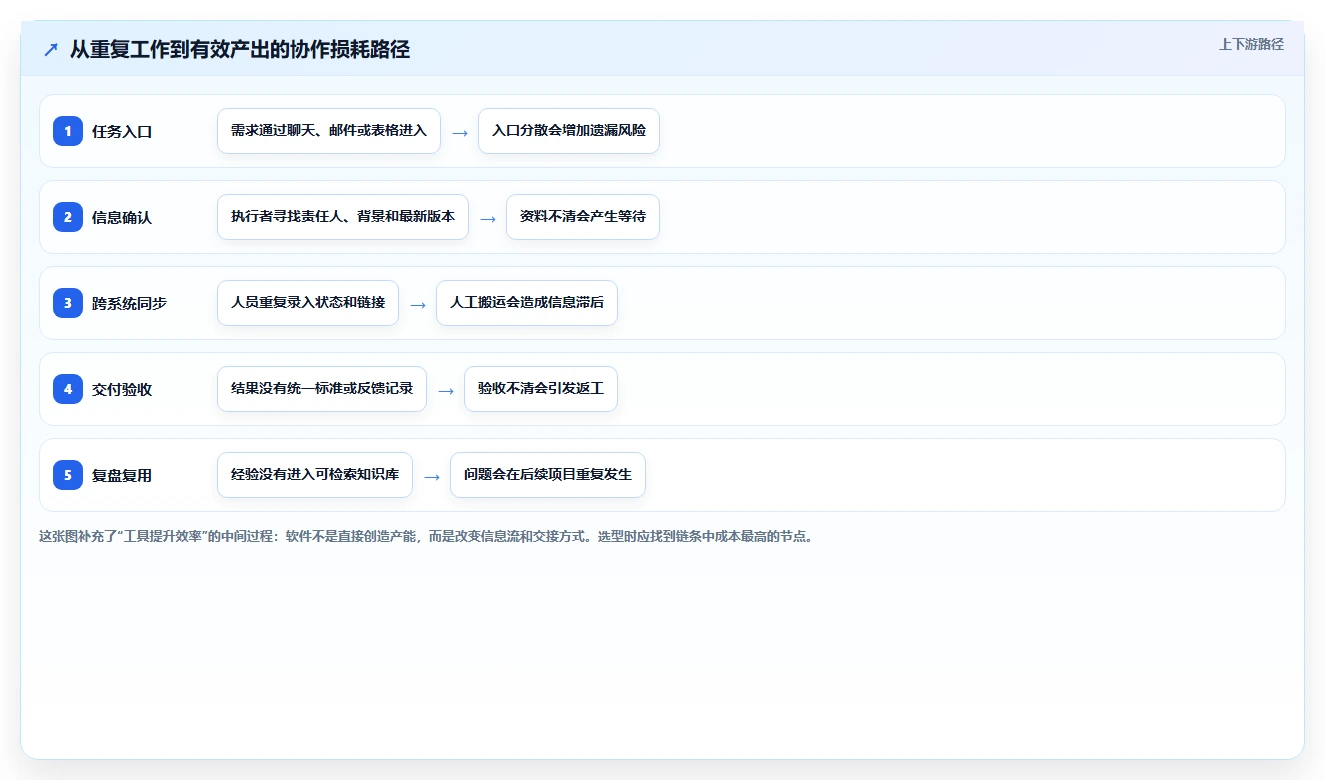Click the arrow icon beside the title
The width and height of the screenshot is (1325, 780).
[51, 50]
